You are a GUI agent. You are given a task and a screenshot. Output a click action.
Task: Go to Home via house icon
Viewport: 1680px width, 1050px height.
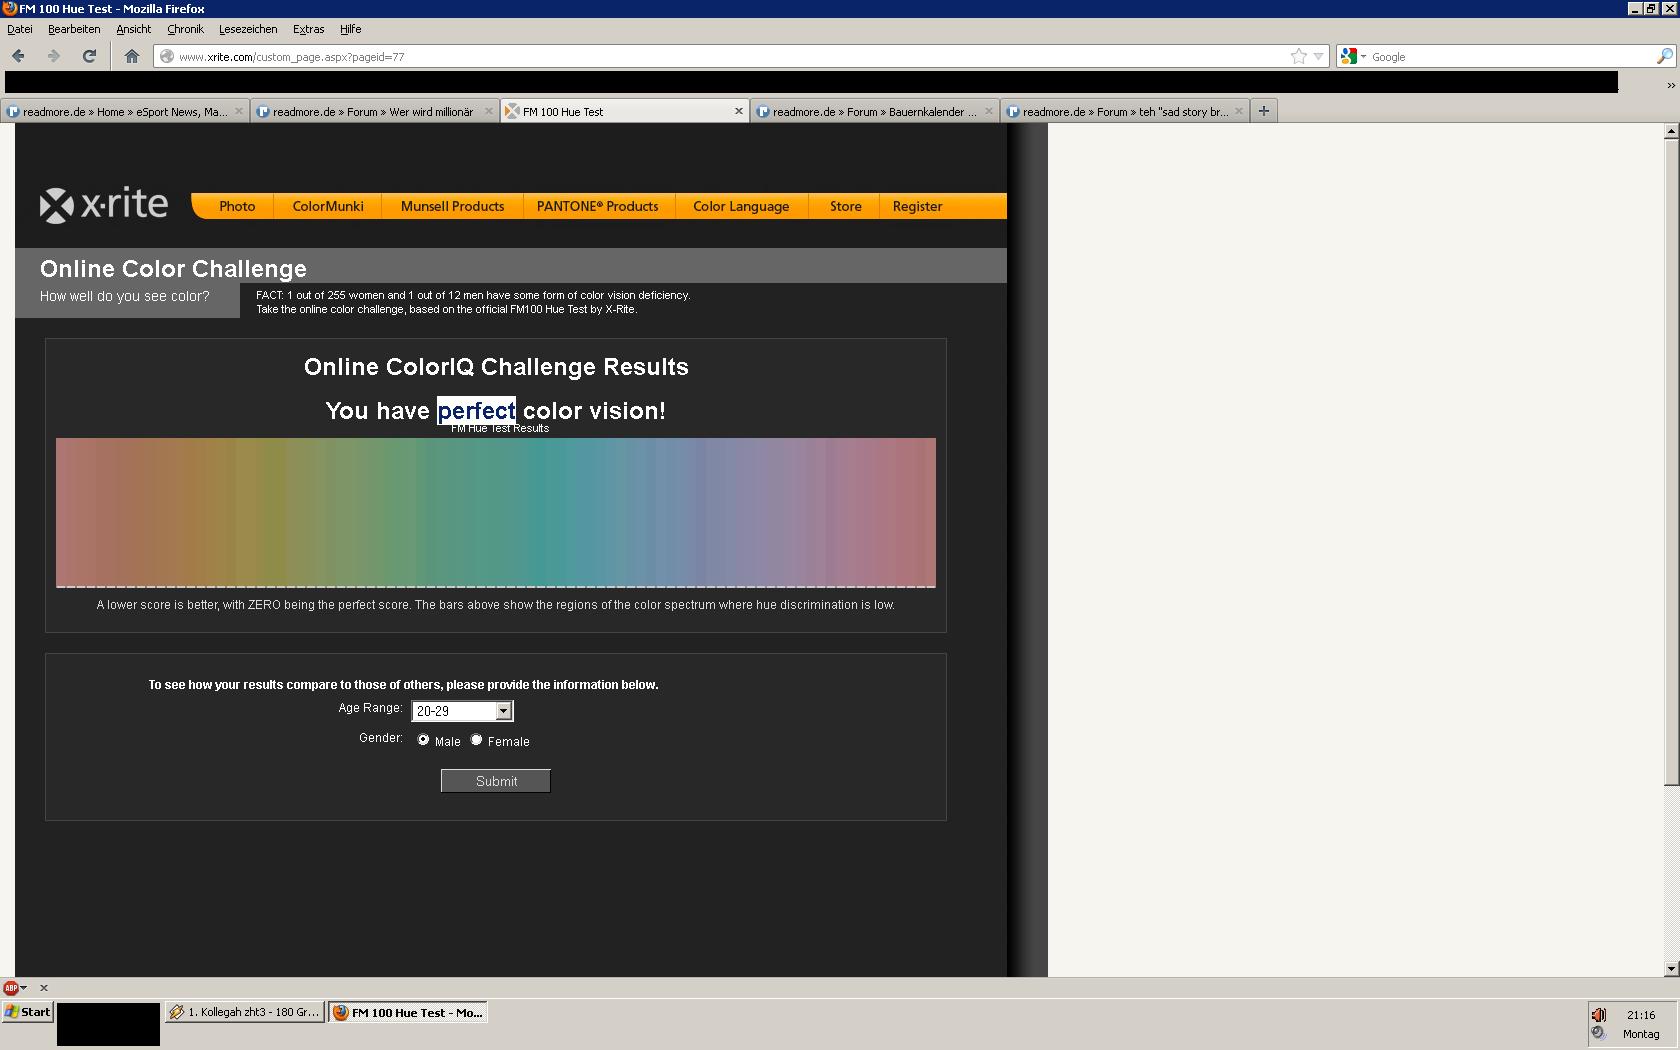tap(131, 56)
